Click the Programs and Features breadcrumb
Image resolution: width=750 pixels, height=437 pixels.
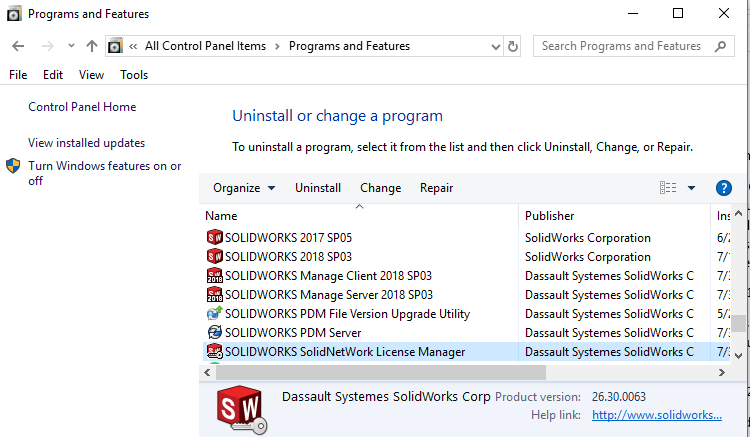(x=349, y=46)
